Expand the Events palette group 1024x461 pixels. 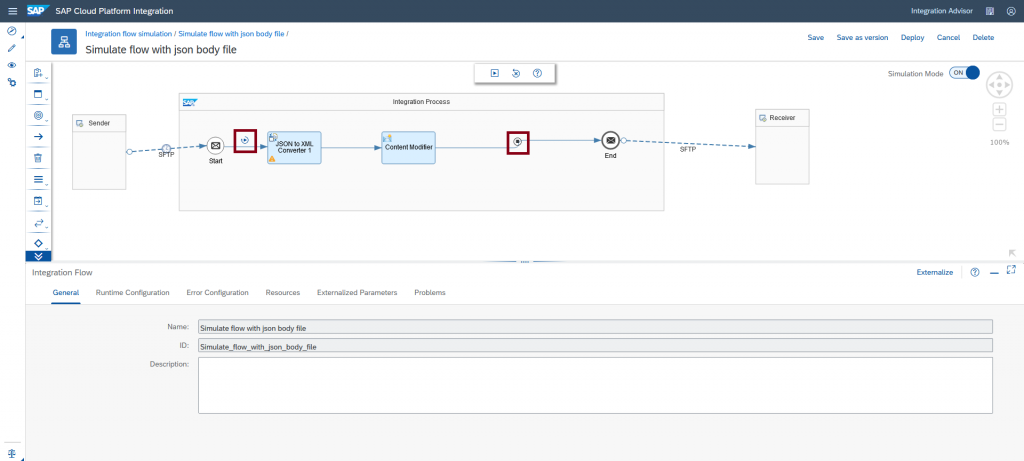(x=39, y=116)
